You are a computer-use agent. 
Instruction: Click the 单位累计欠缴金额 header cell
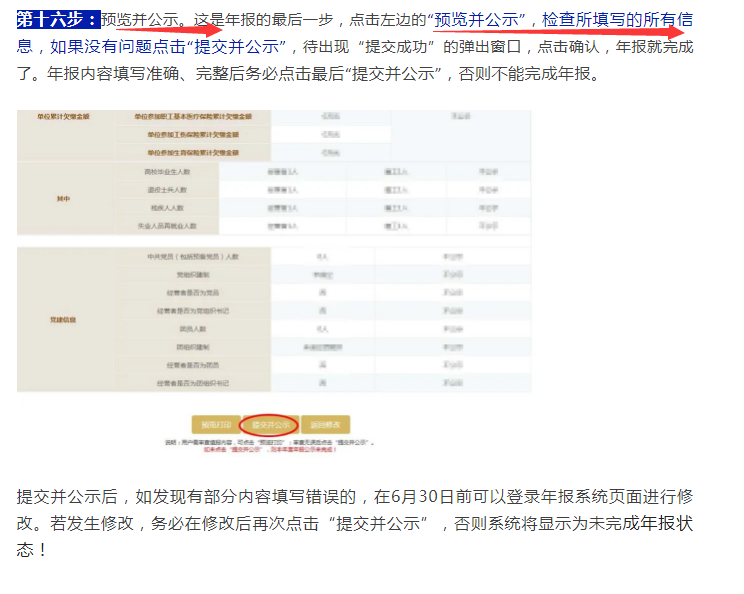(62, 117)
